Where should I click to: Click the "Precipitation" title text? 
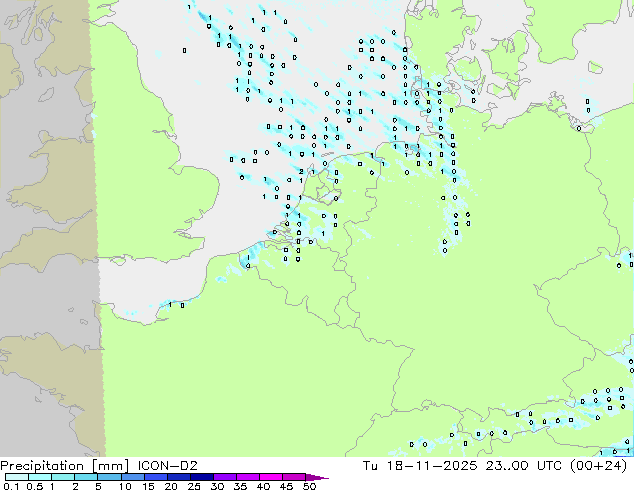point(42,466)
